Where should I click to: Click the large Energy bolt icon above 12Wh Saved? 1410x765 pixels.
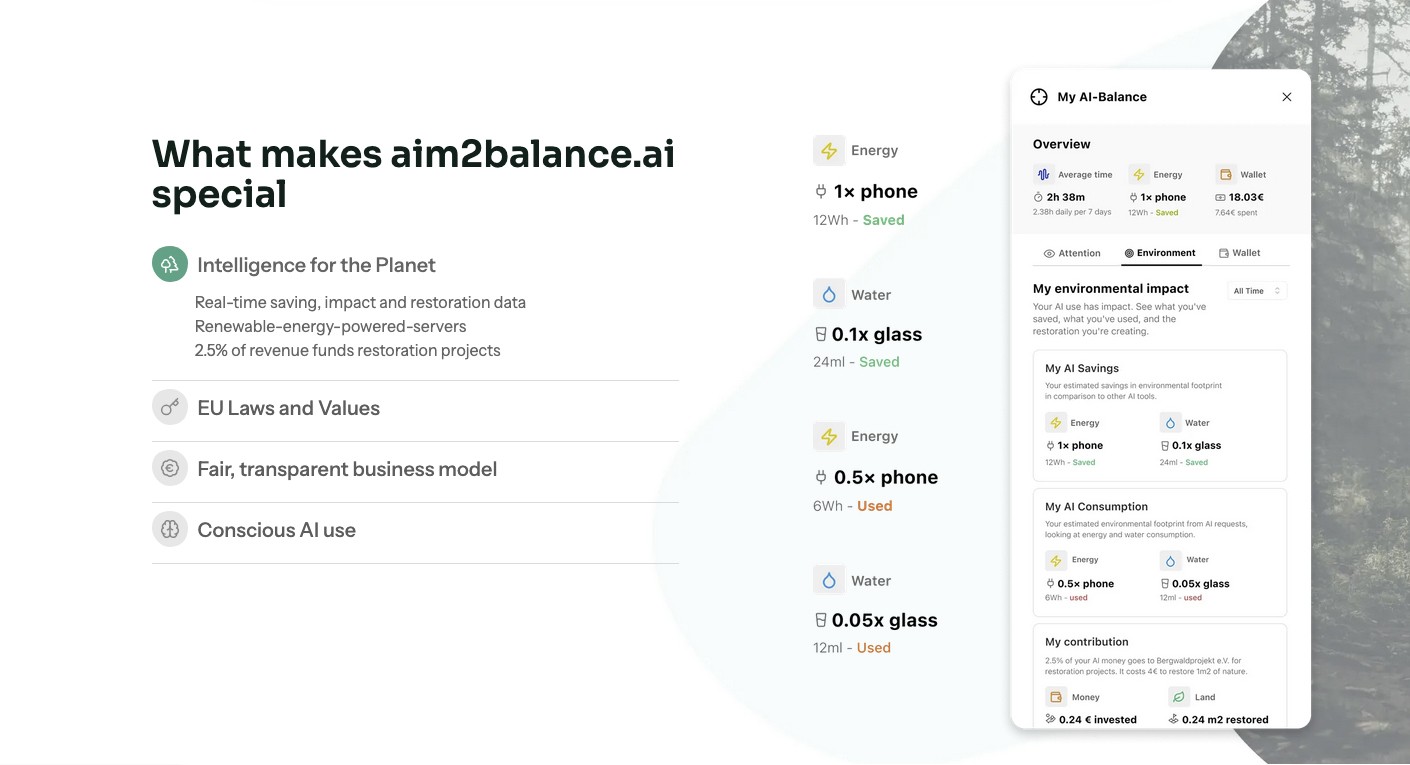[829, 151]
